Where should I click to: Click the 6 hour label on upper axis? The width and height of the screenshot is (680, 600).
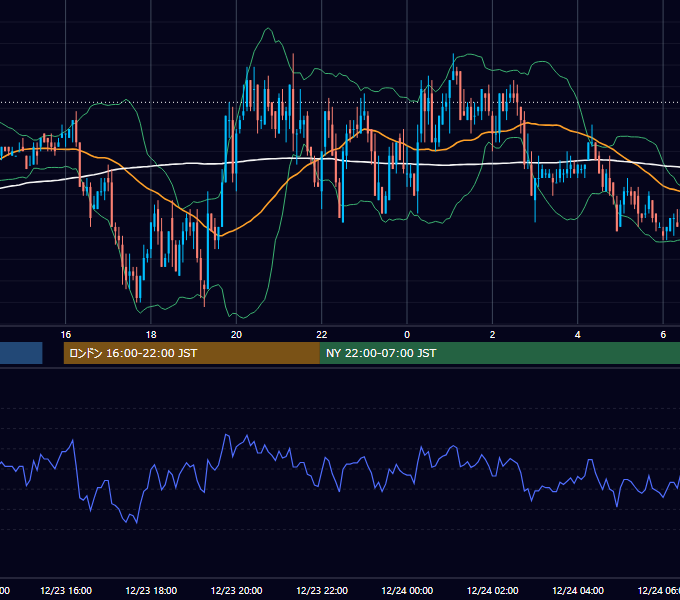click(x=663, y=335)
